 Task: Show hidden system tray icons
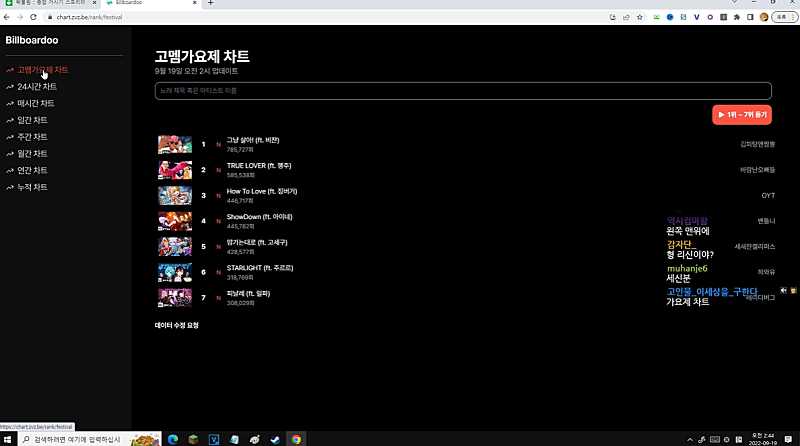pyautogui.click(x=690, y=439)
